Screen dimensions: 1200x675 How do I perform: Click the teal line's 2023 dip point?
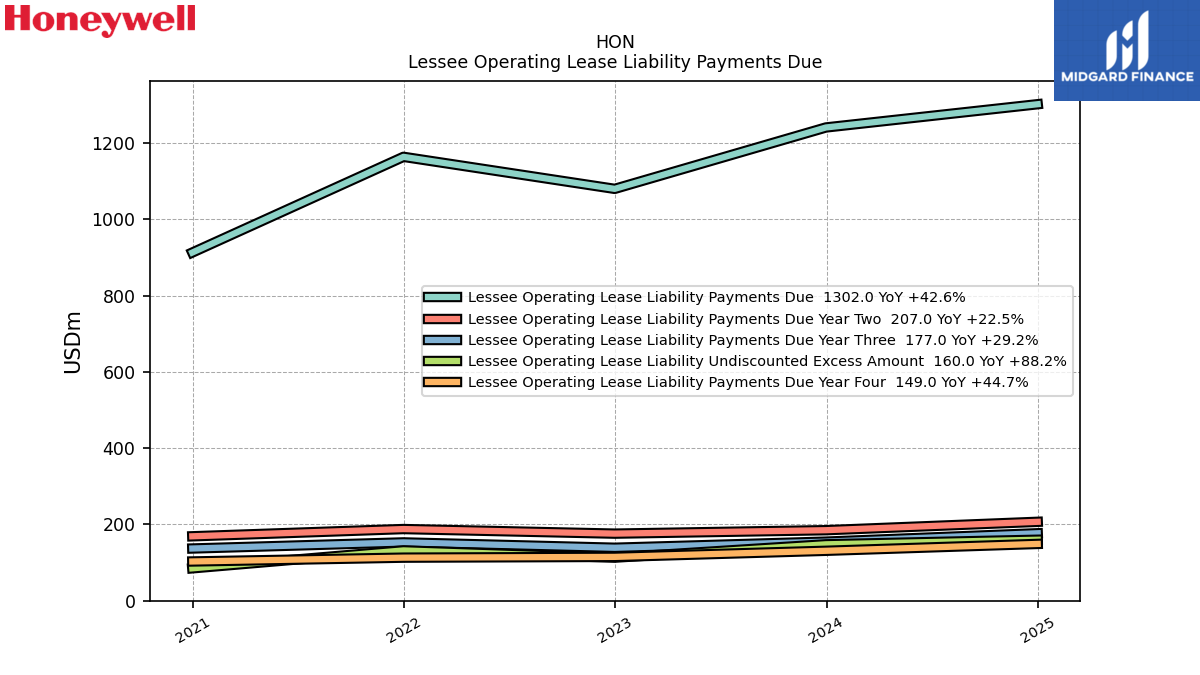(x=615, y=188)
